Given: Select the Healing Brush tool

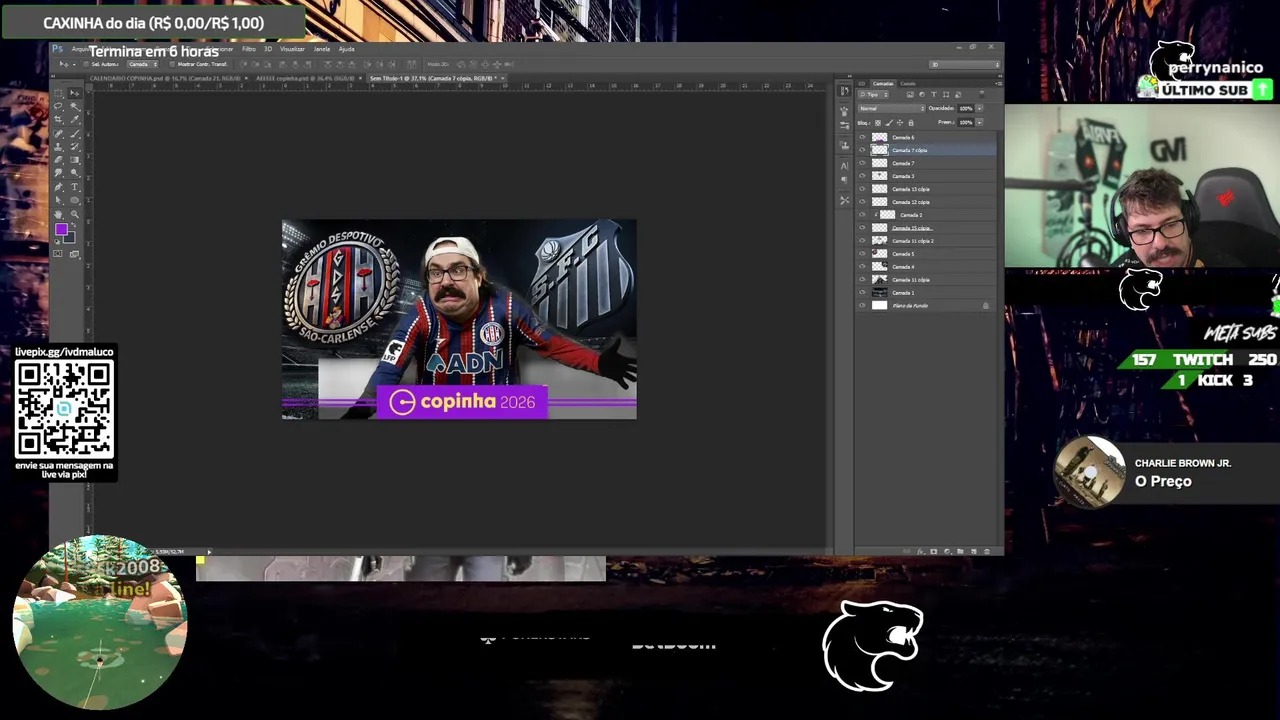Looking at the screenshot, I should tap(58, 134).
